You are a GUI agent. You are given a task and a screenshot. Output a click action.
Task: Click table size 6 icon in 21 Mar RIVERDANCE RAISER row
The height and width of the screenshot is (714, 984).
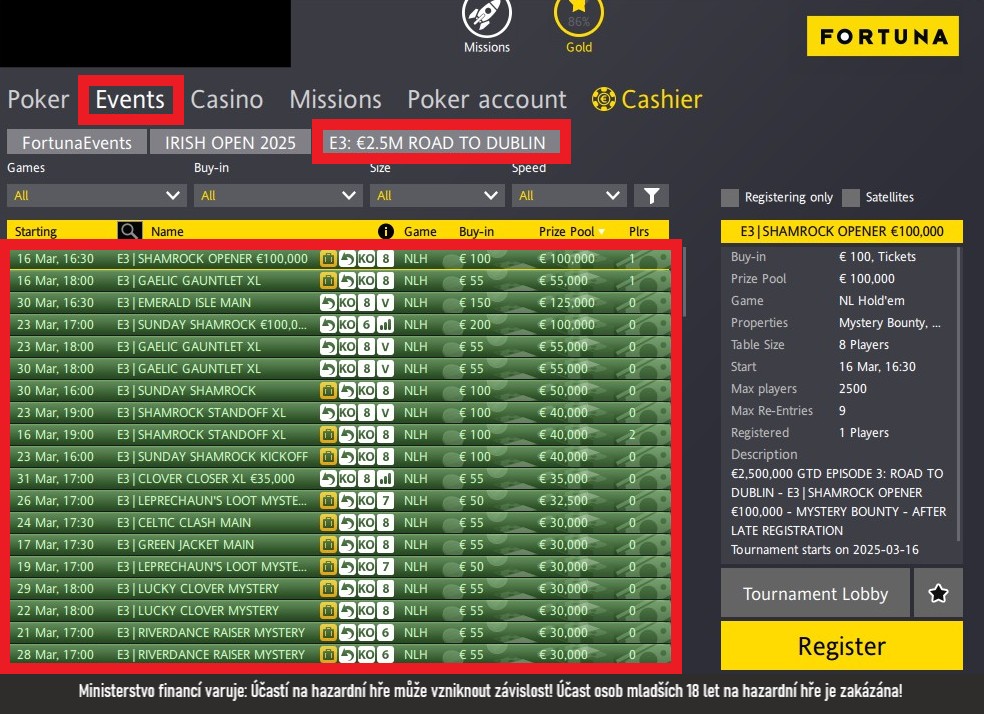[x=386, y=632]
